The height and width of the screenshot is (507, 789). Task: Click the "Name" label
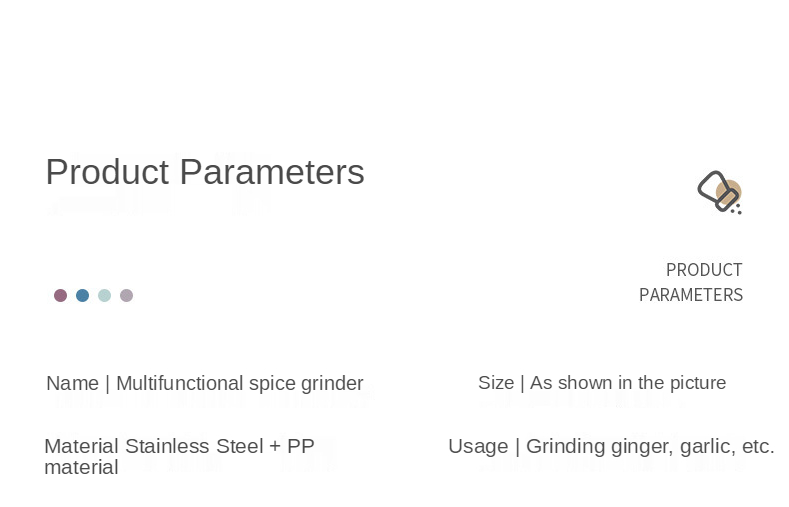click(72, 383)
